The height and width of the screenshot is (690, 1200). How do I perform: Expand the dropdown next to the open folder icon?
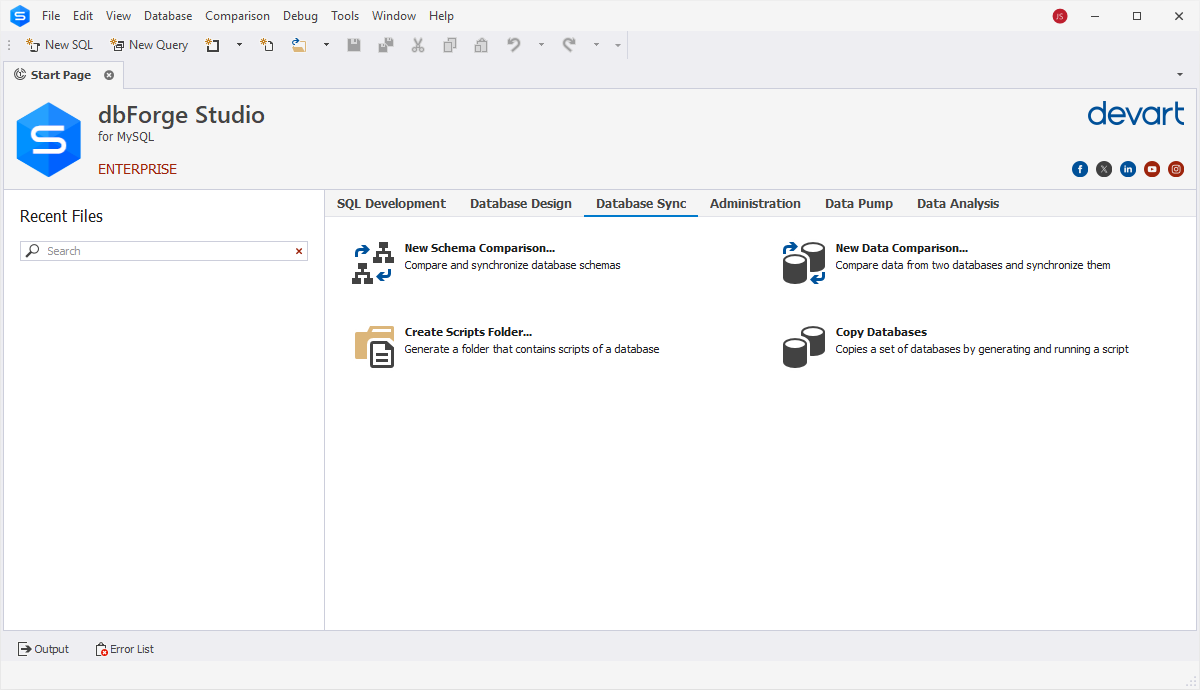[326, 45]
